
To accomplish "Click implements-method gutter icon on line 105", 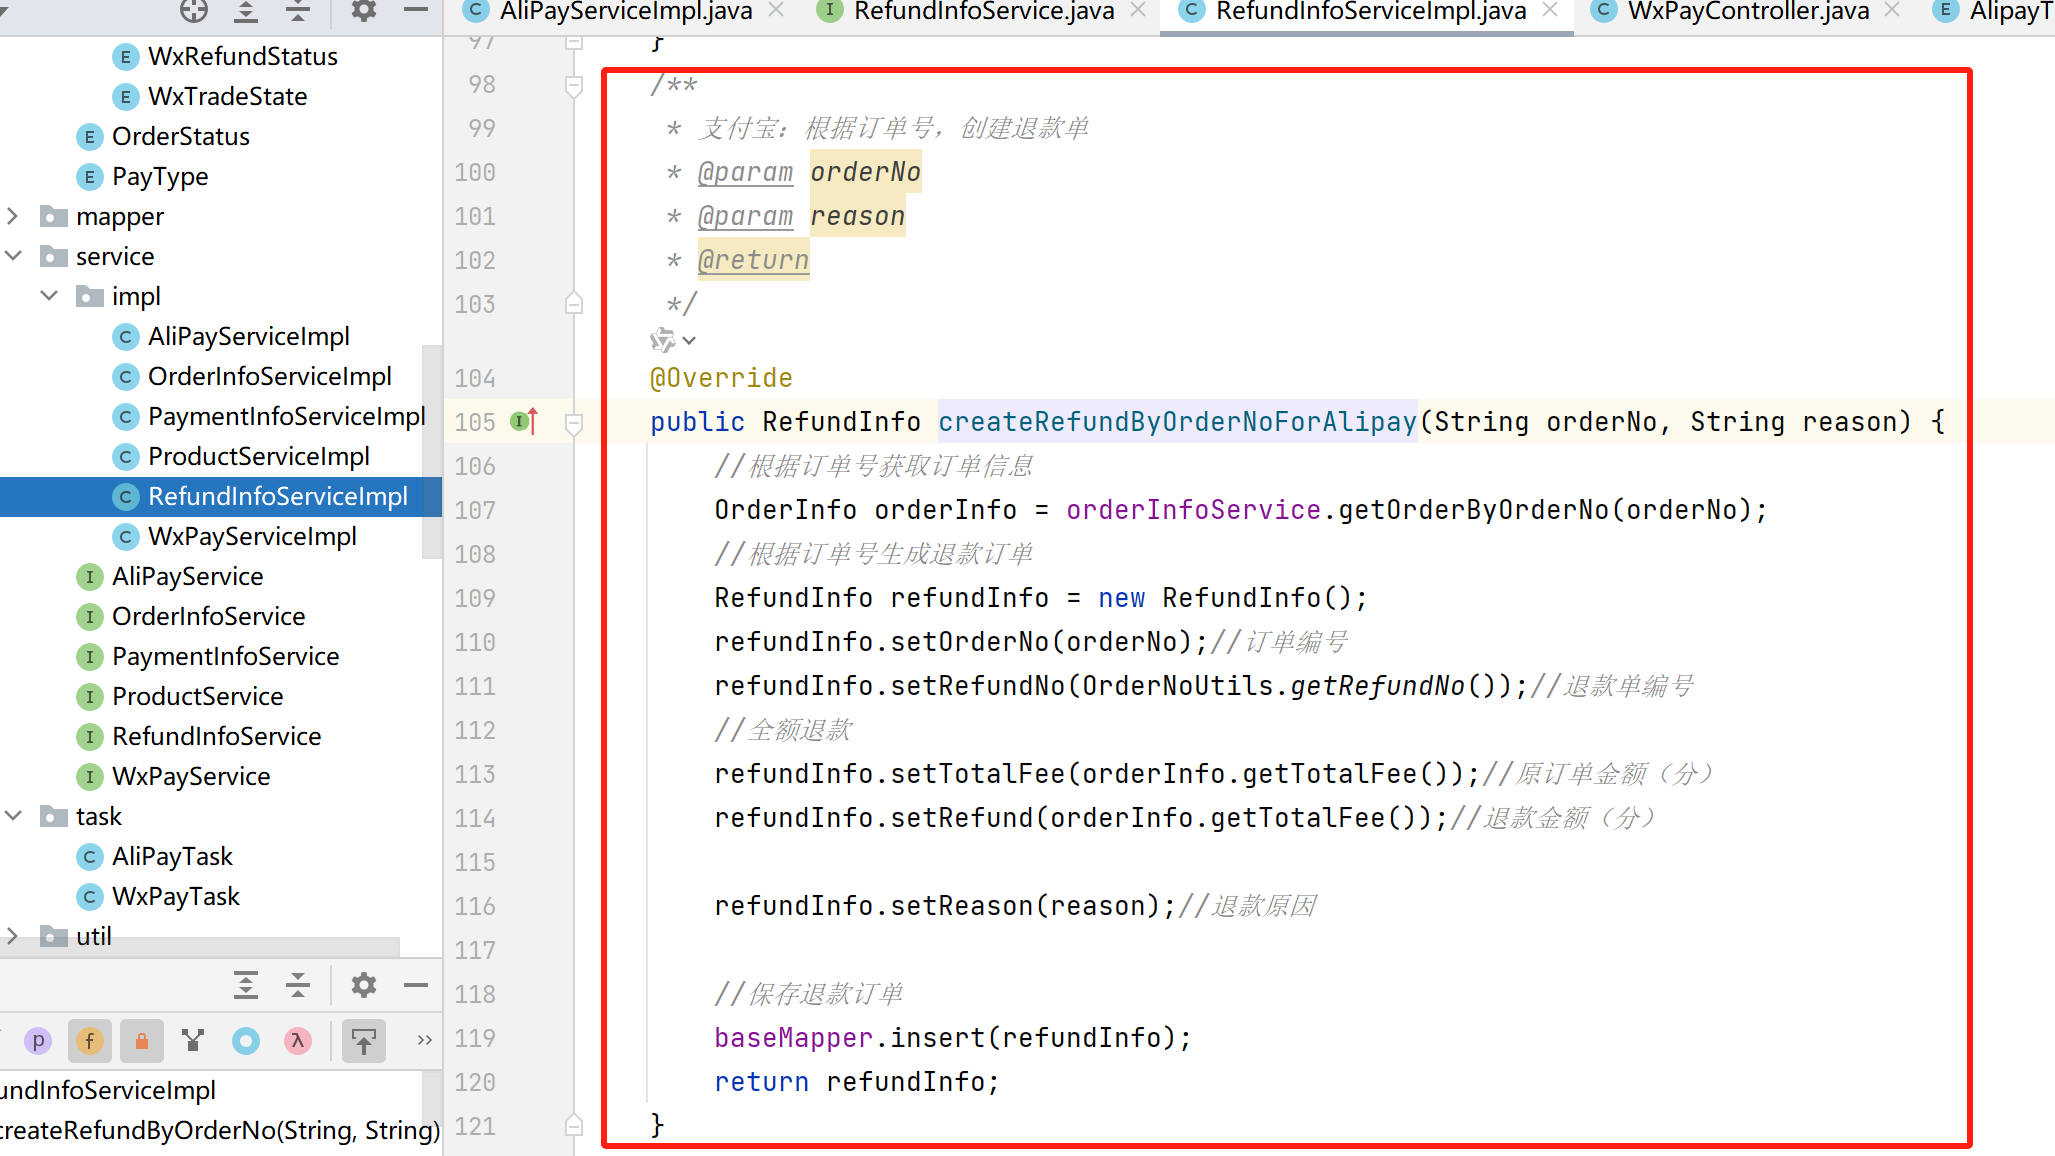I will pos(523,422).
